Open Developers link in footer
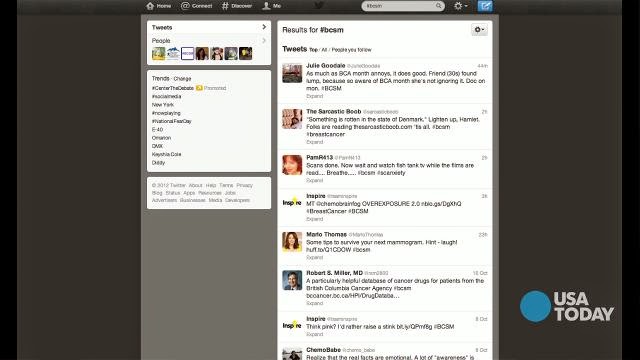640x360 pixels. pyautogui.click(x=237, y=200)
